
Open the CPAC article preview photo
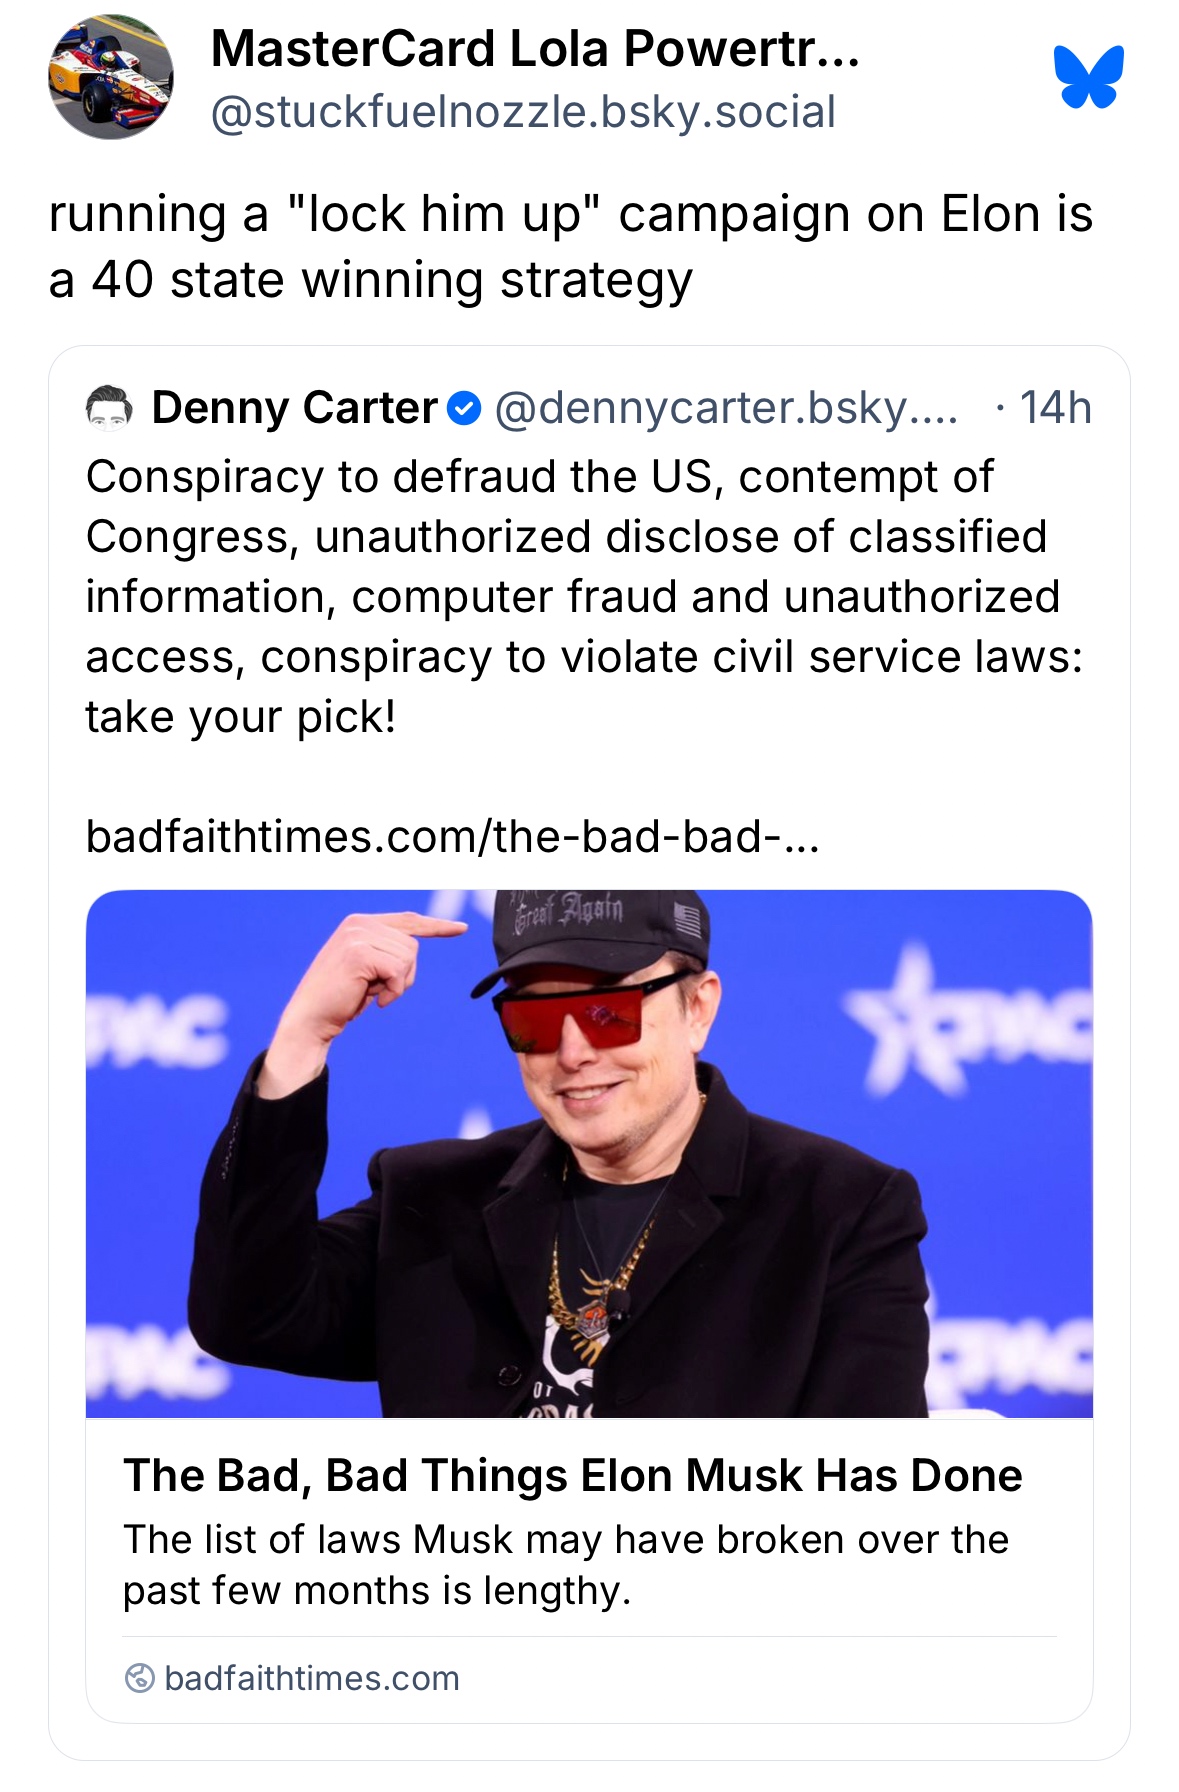click(x=589, y=1152)
